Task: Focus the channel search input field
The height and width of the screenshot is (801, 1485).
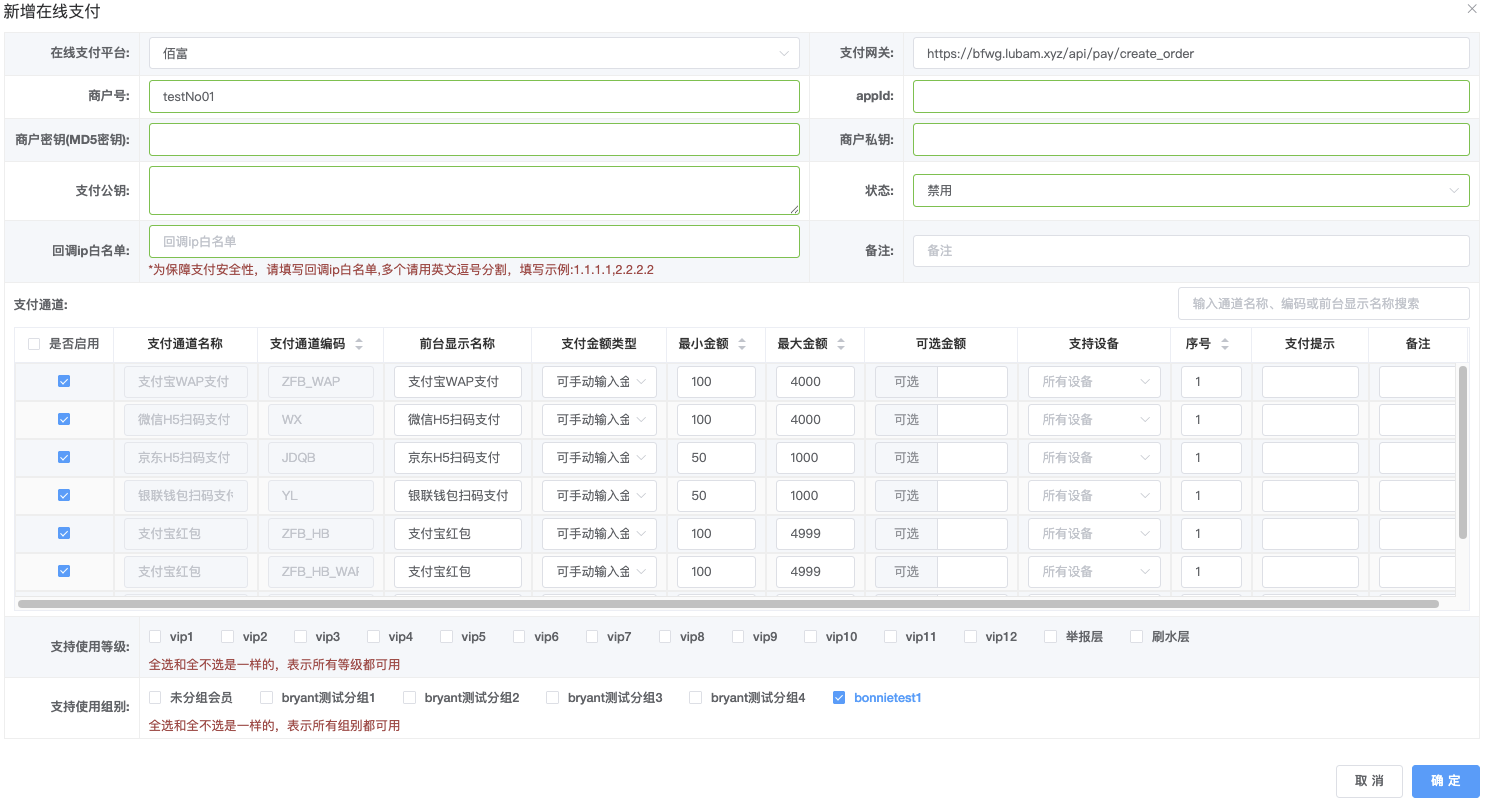Action: (1323, 303)
